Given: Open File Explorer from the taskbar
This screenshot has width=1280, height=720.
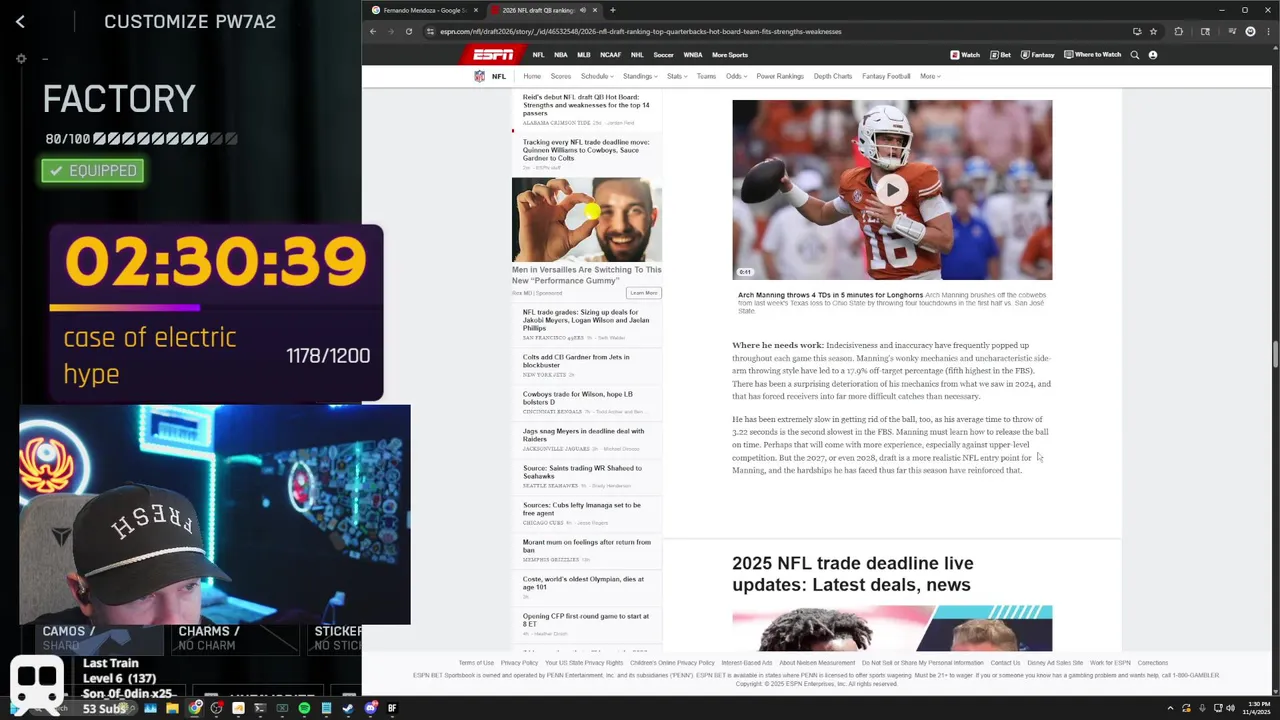Looking at the screenshot, I should pos(172,708).
